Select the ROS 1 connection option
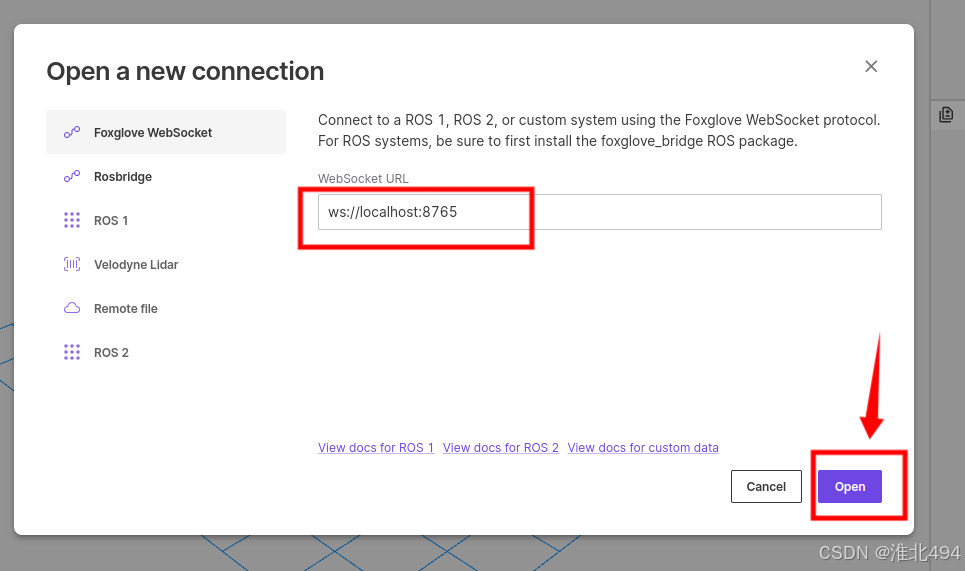Image resolution: width=965 pixels, height=571 pixels. pyautogui.click(x=166, y=220)
